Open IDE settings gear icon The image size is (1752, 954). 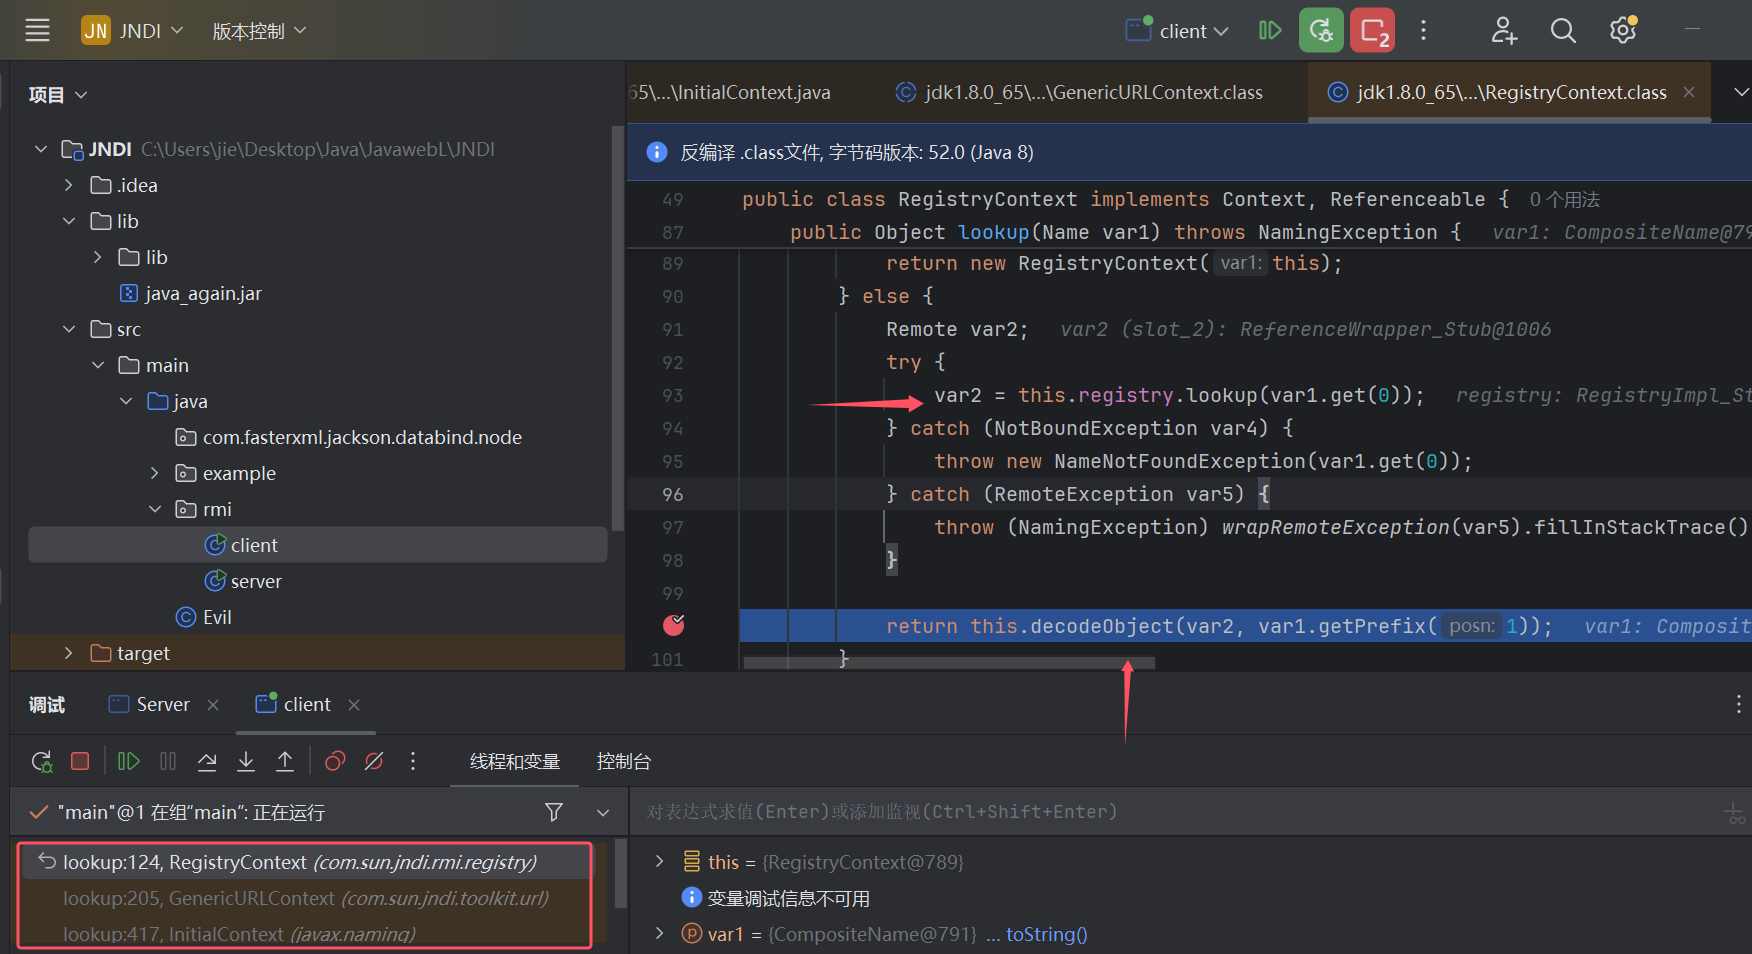point(1623,30)
